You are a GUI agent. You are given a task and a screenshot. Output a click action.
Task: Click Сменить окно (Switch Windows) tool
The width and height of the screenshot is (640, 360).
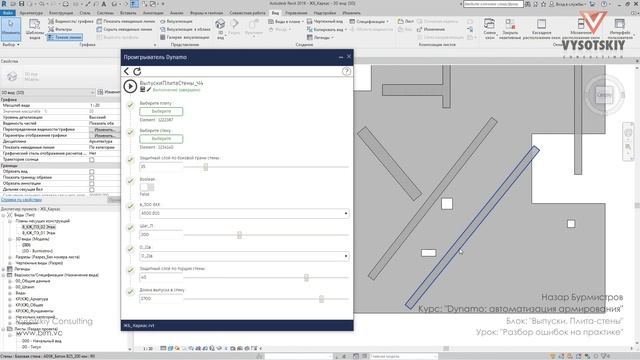pyautogui.click(x=489, y=29)
